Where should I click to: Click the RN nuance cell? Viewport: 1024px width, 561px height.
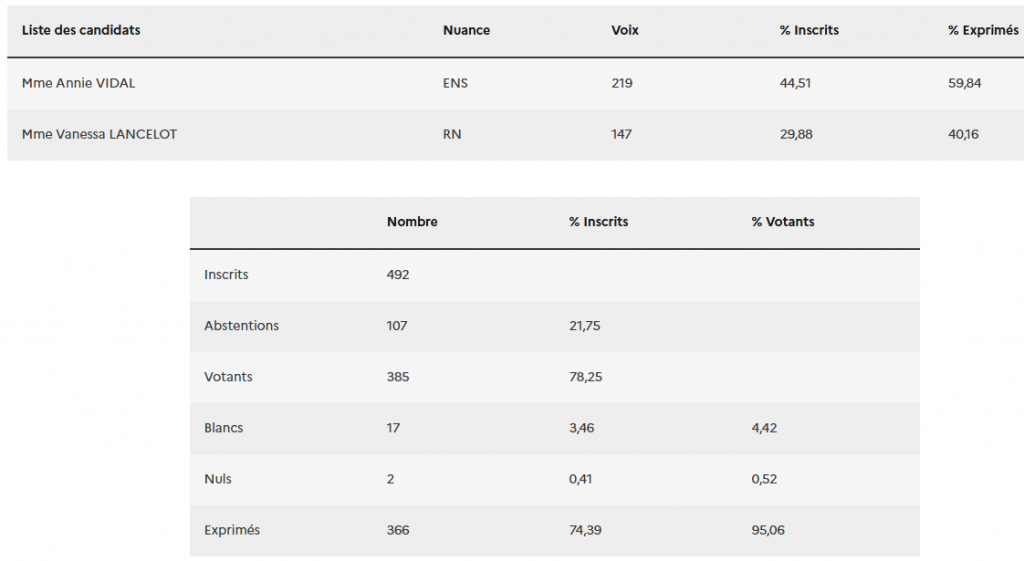pyautogui.click(x=452, y=135)
